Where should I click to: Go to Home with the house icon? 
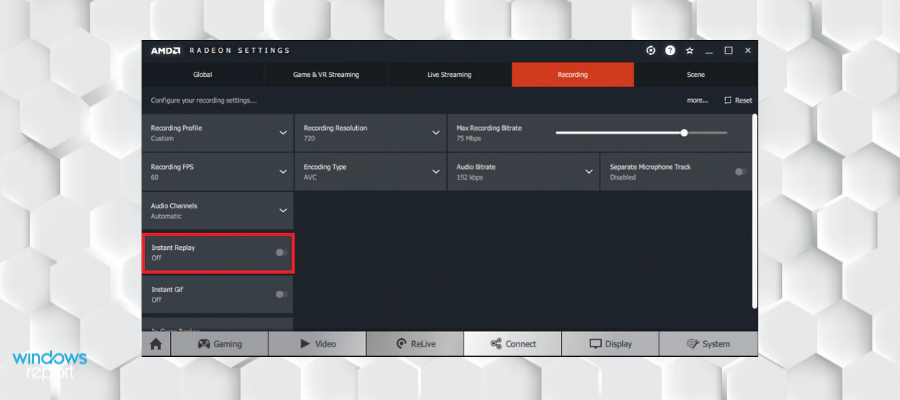coord(156,344)
